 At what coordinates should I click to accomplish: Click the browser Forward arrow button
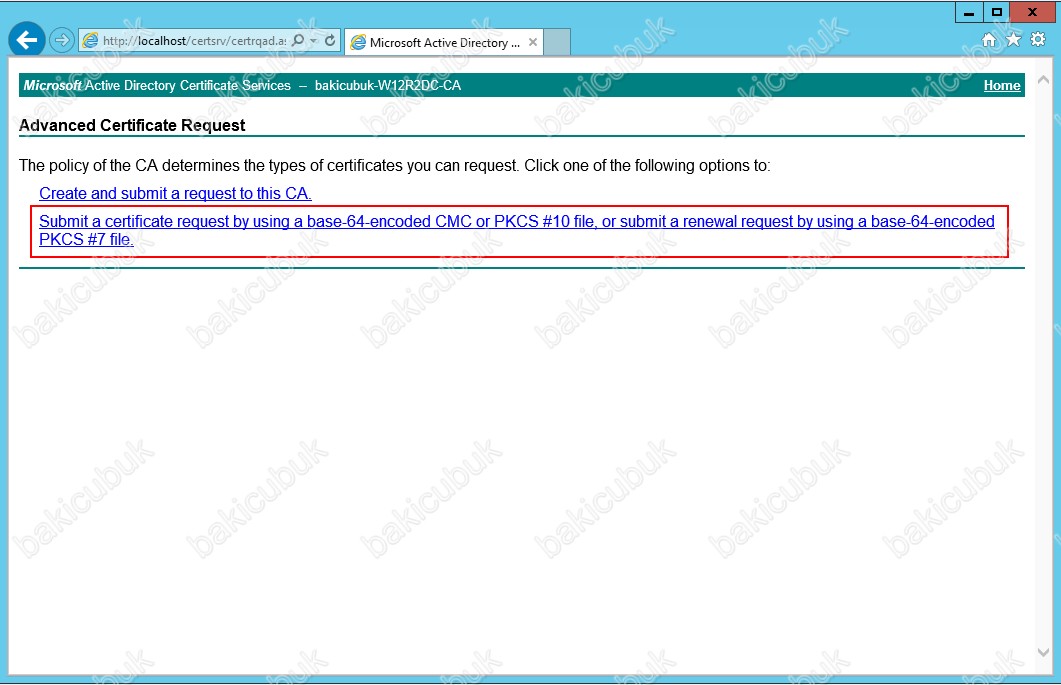tap(62, 41)
